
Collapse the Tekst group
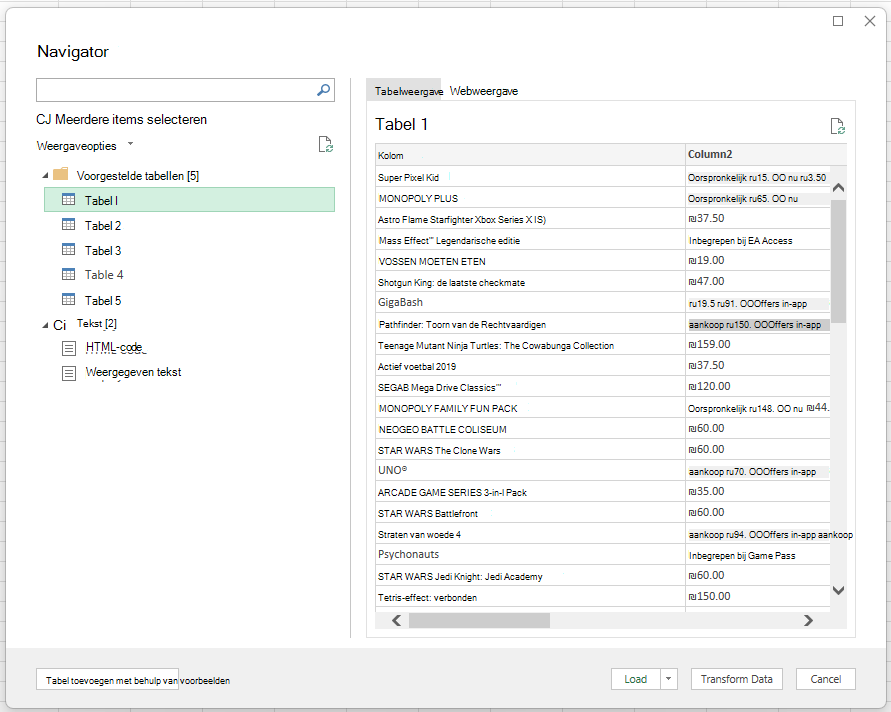coord(45,326)
